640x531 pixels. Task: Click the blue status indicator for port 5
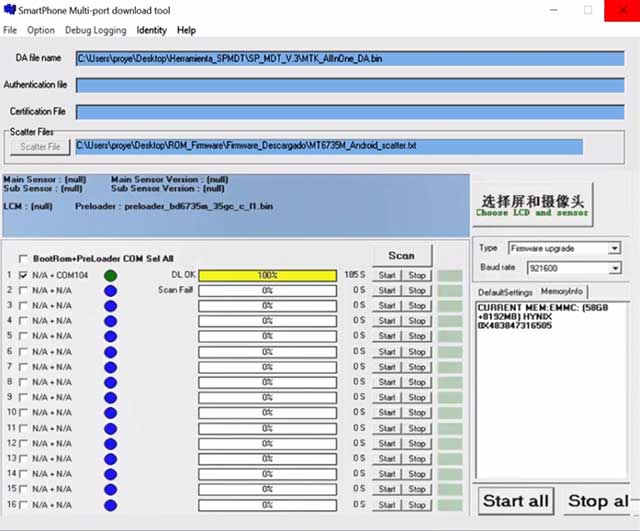pyautogui.click(x=111, y=336)
